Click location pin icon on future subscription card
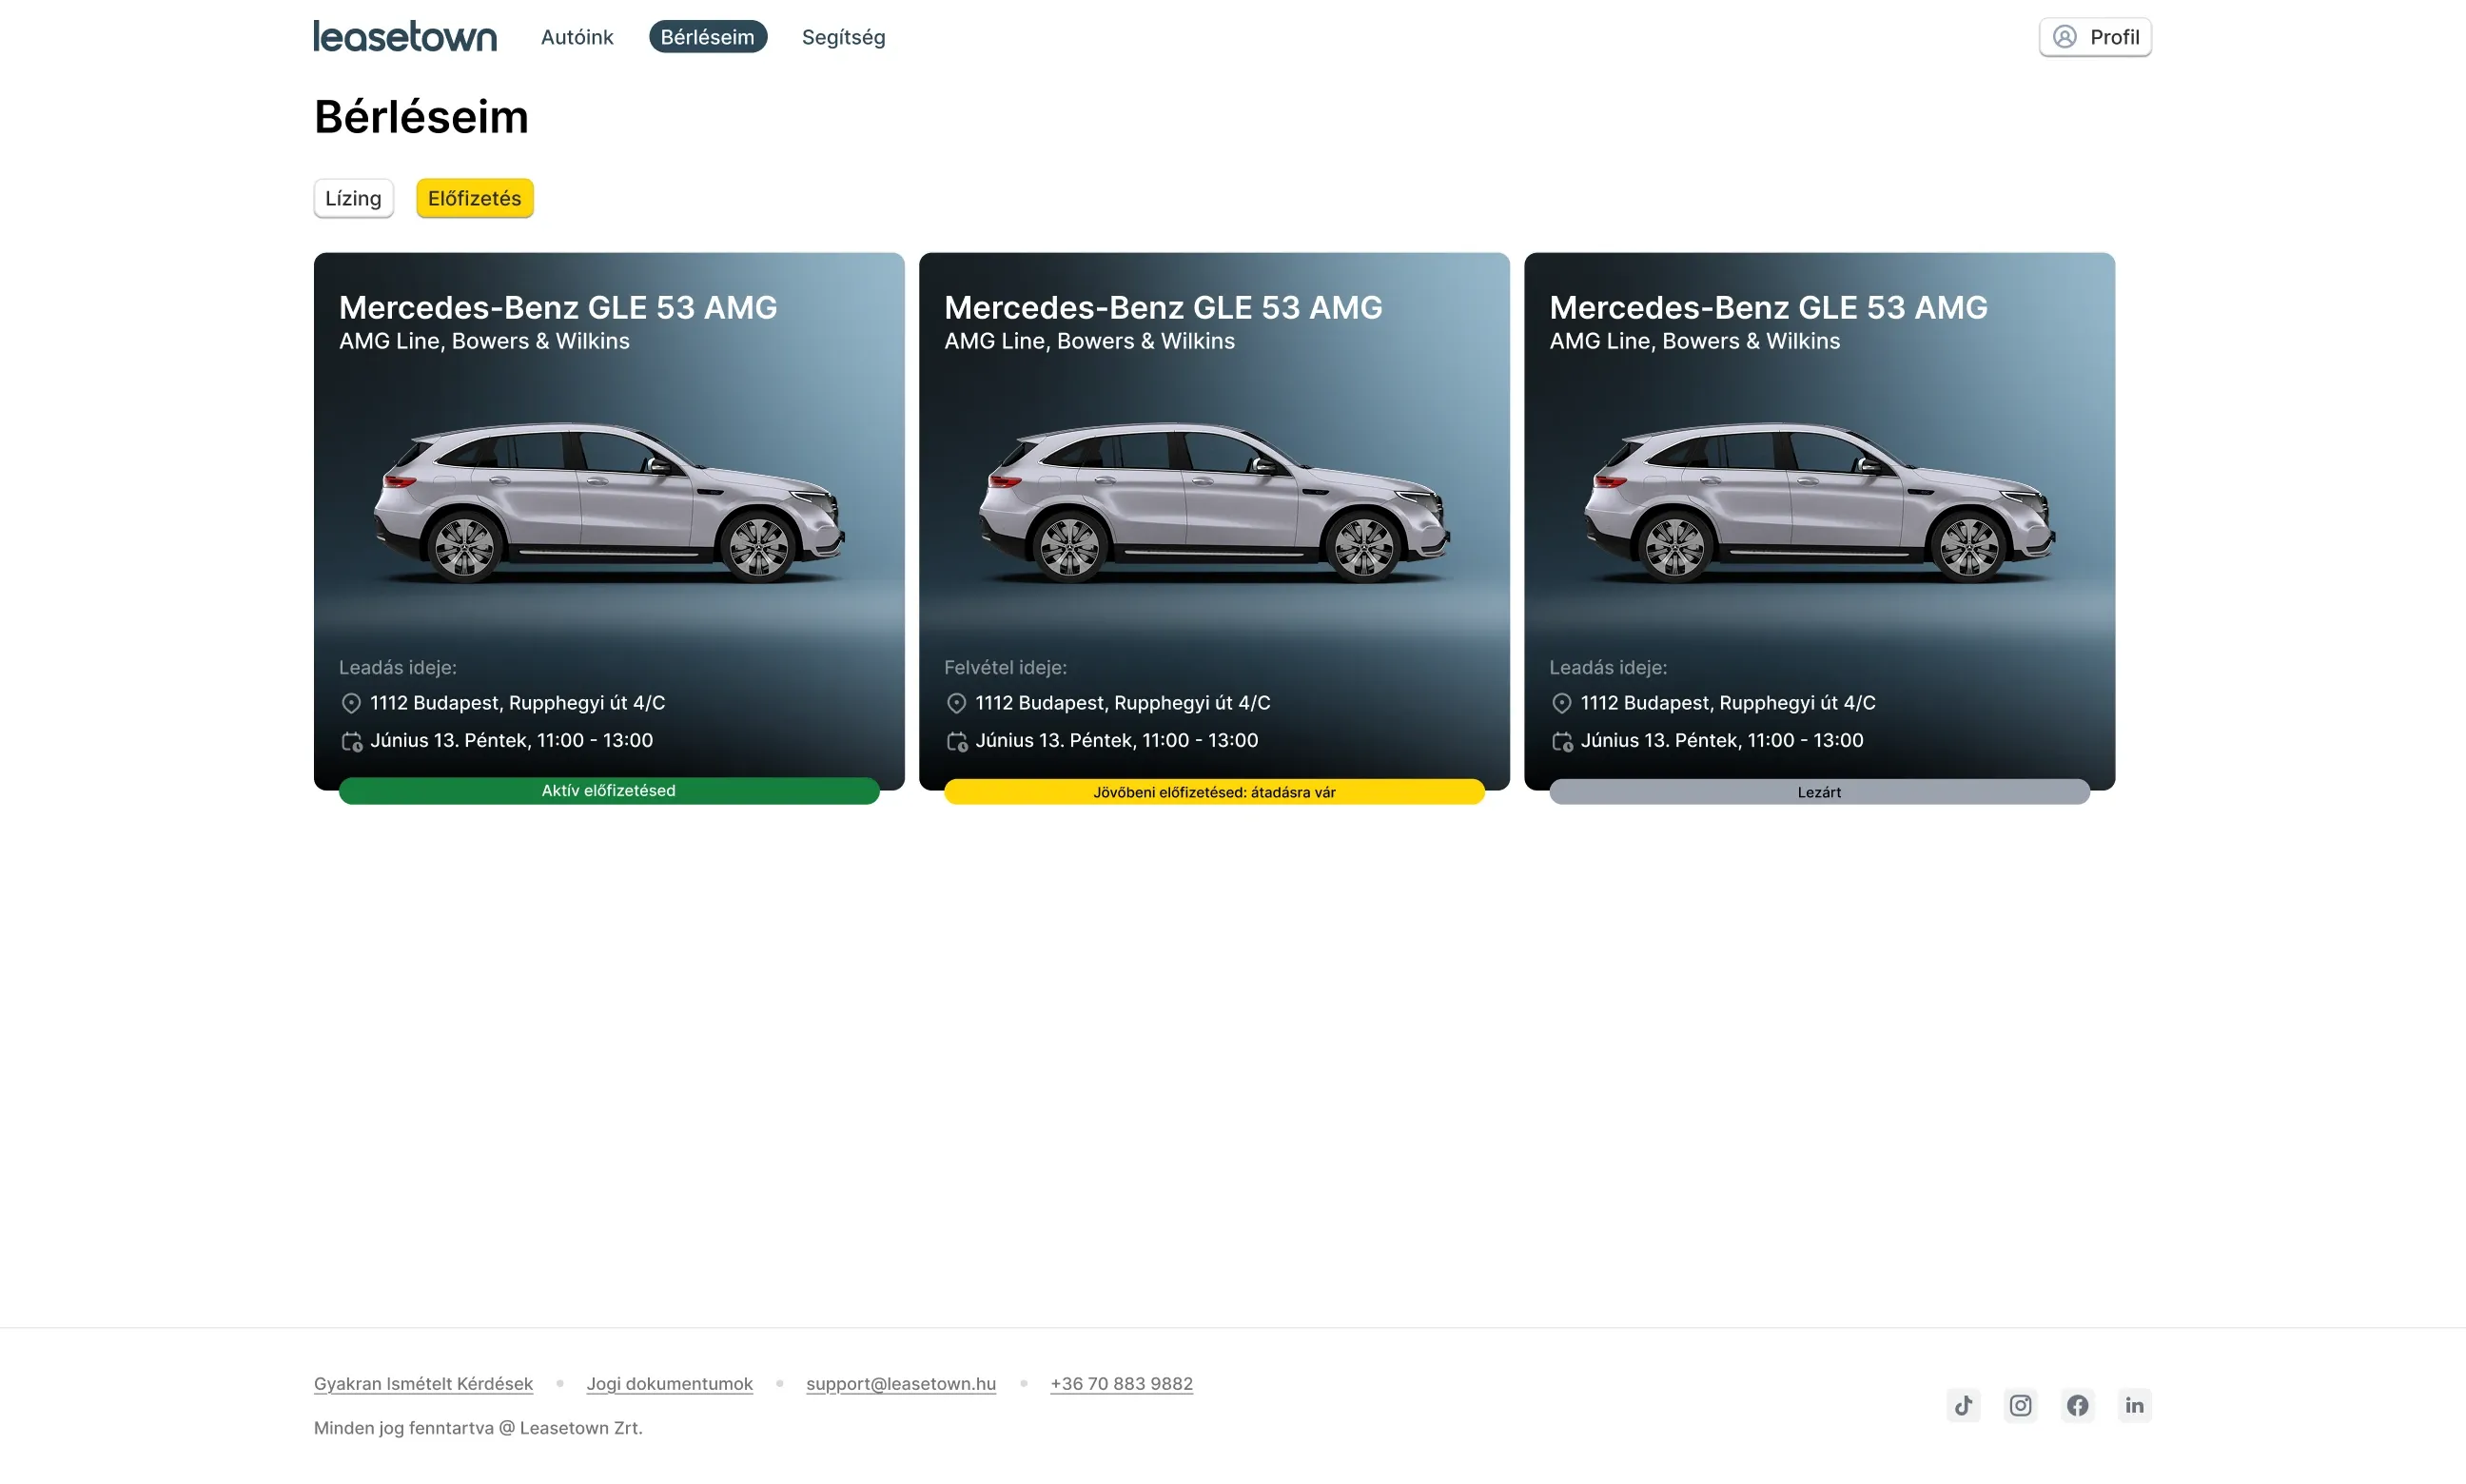Image resolution: width=2466 pixels, height=1484 pixels. [956, 703]
